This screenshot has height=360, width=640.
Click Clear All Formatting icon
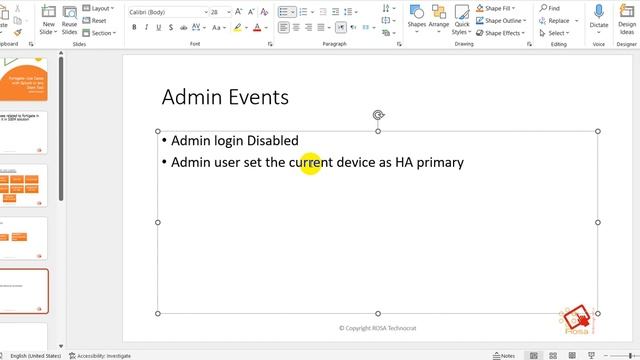[264, 12]
